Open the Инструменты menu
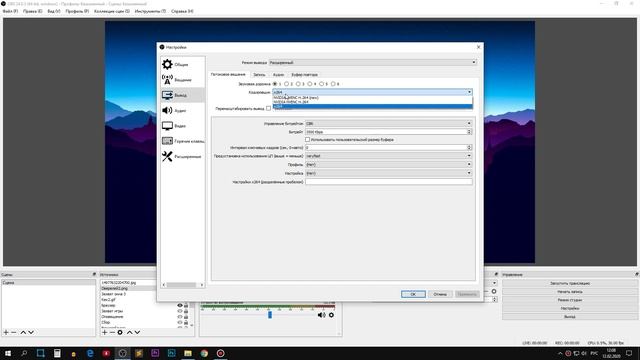 tap(150, 11)
